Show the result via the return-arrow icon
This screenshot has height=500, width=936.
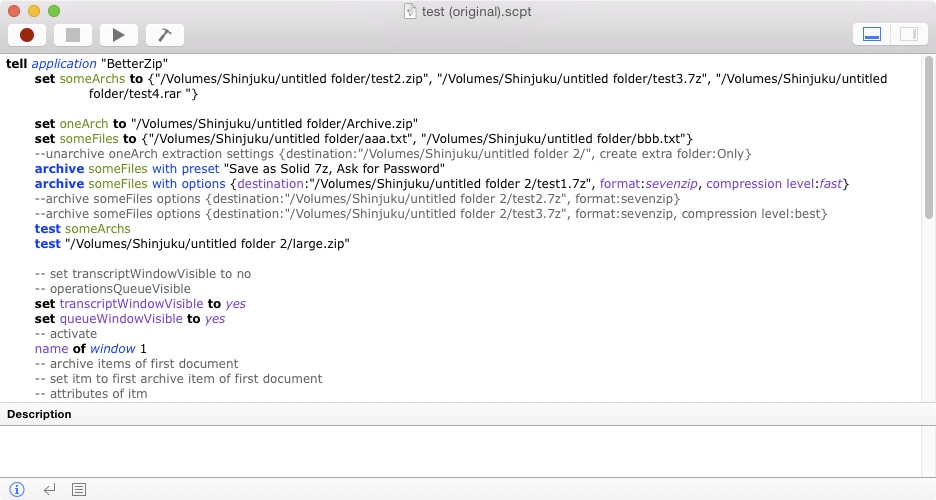[49, 489]
